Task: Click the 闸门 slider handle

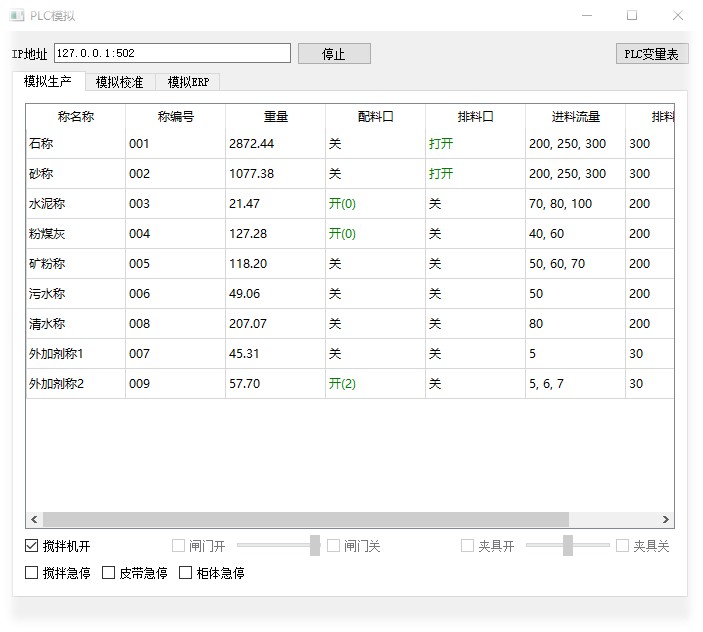Action: 315,546
